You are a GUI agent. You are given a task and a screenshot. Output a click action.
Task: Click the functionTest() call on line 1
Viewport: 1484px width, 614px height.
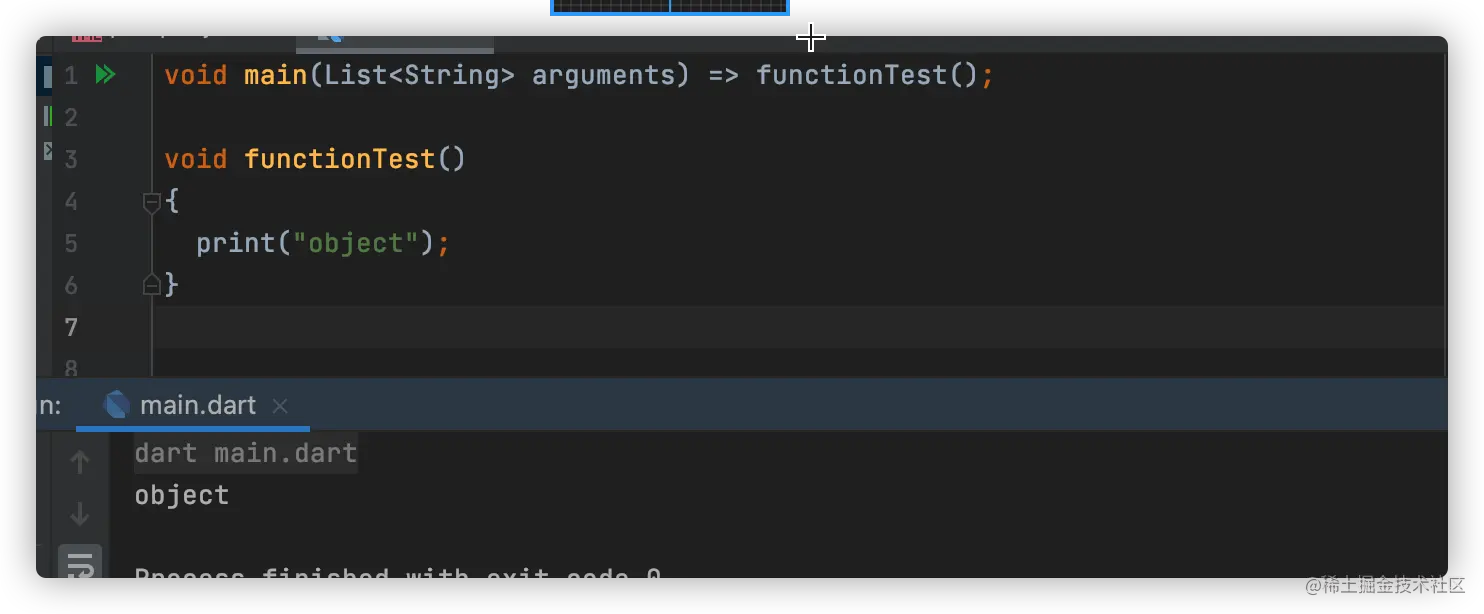coord(850,75)
